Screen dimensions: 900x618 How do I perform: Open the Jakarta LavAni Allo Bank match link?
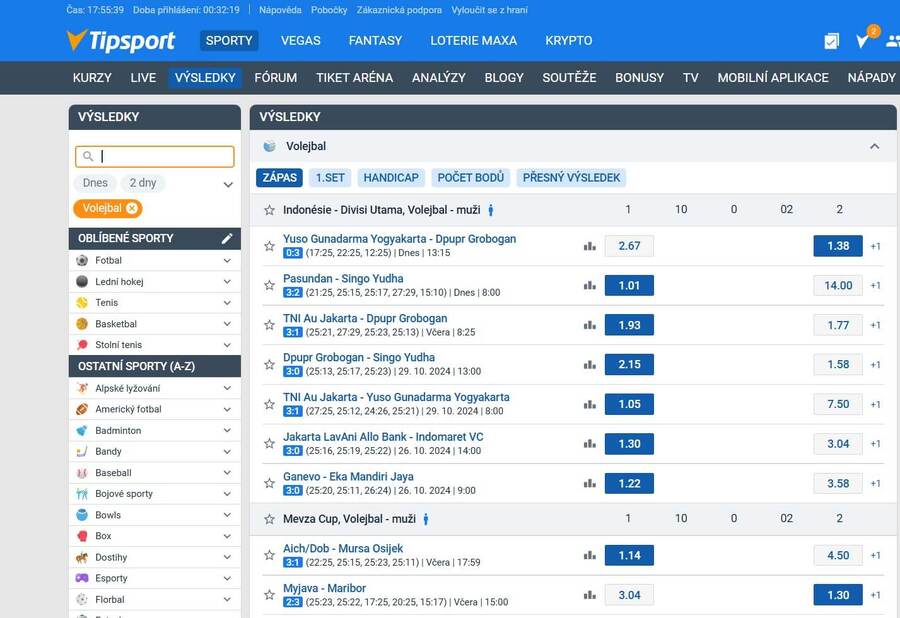383,437
